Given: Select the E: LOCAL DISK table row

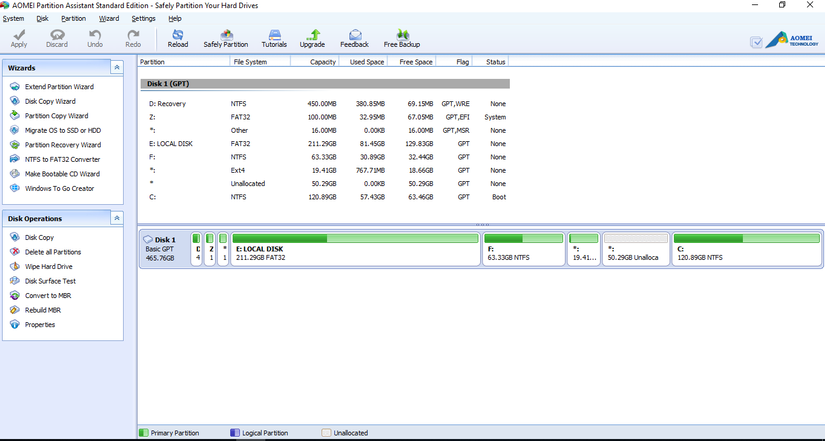Looking at the screenshot, I should pos(325,144).
